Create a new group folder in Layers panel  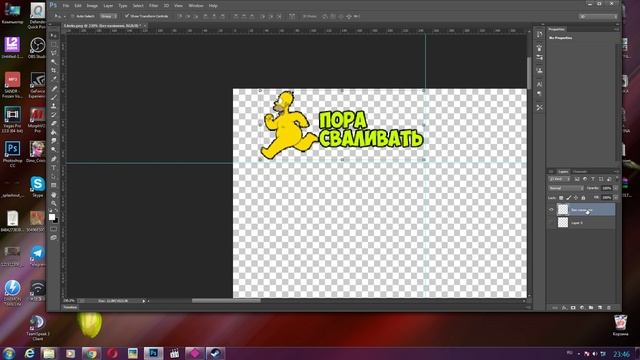591,308
